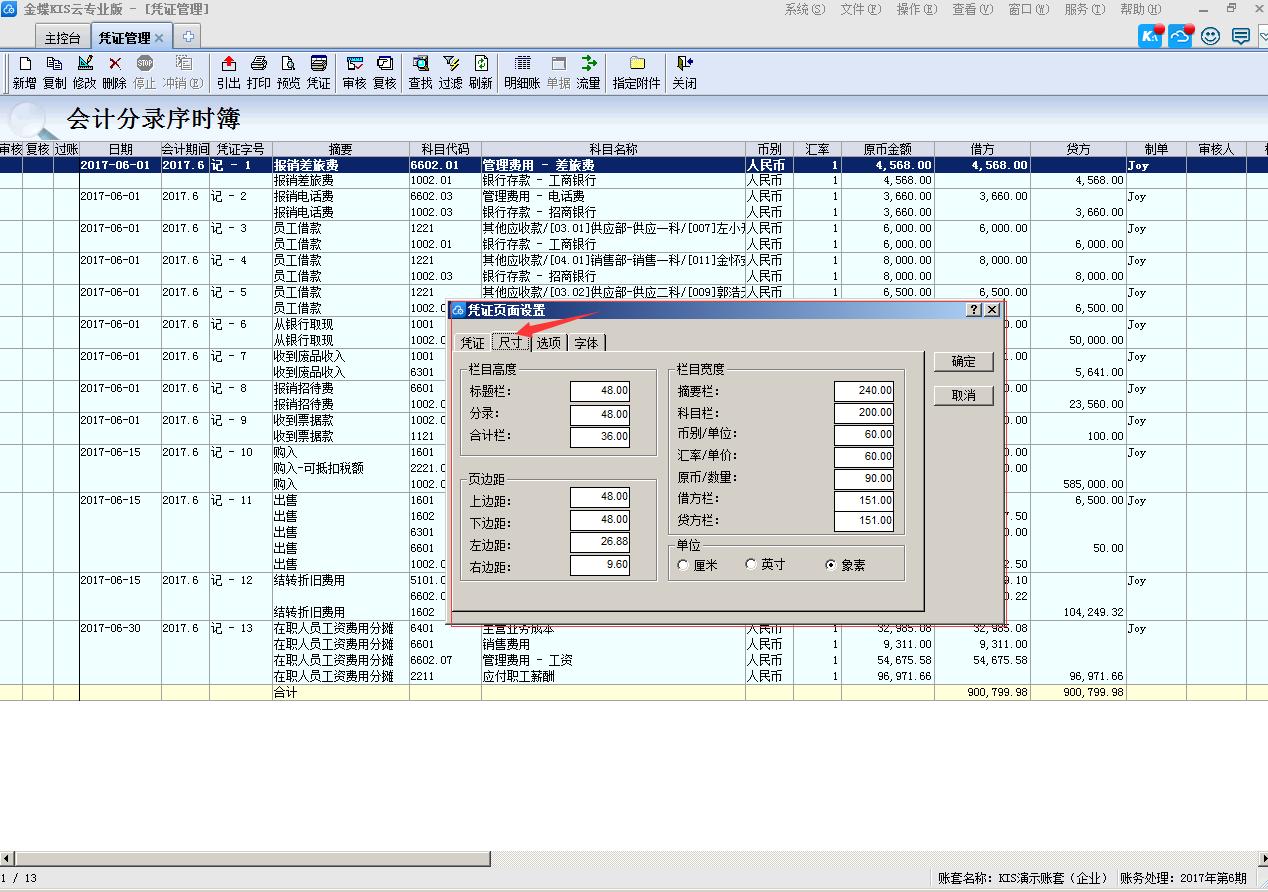
Task: Open the 系统(S) menu
Action: click(x=804, y=9)
